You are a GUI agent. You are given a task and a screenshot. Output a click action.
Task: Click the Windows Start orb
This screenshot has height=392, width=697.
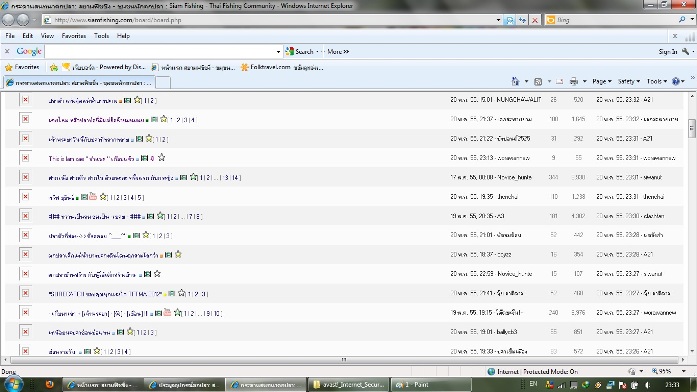coord(13,384)
